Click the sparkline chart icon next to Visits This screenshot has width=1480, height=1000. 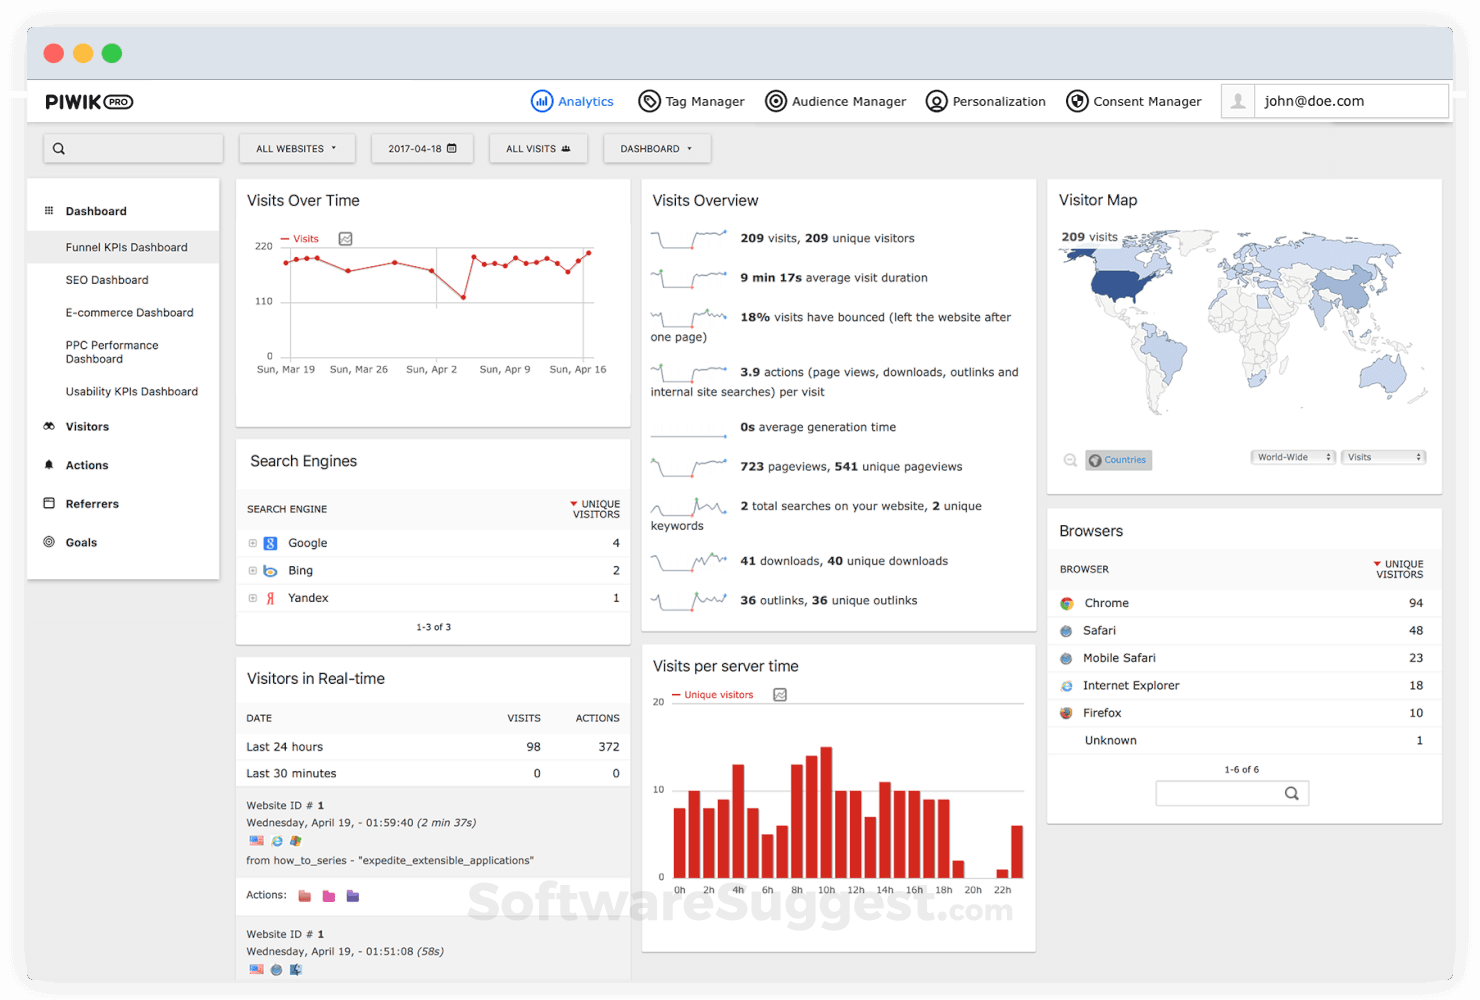[344, 239]
